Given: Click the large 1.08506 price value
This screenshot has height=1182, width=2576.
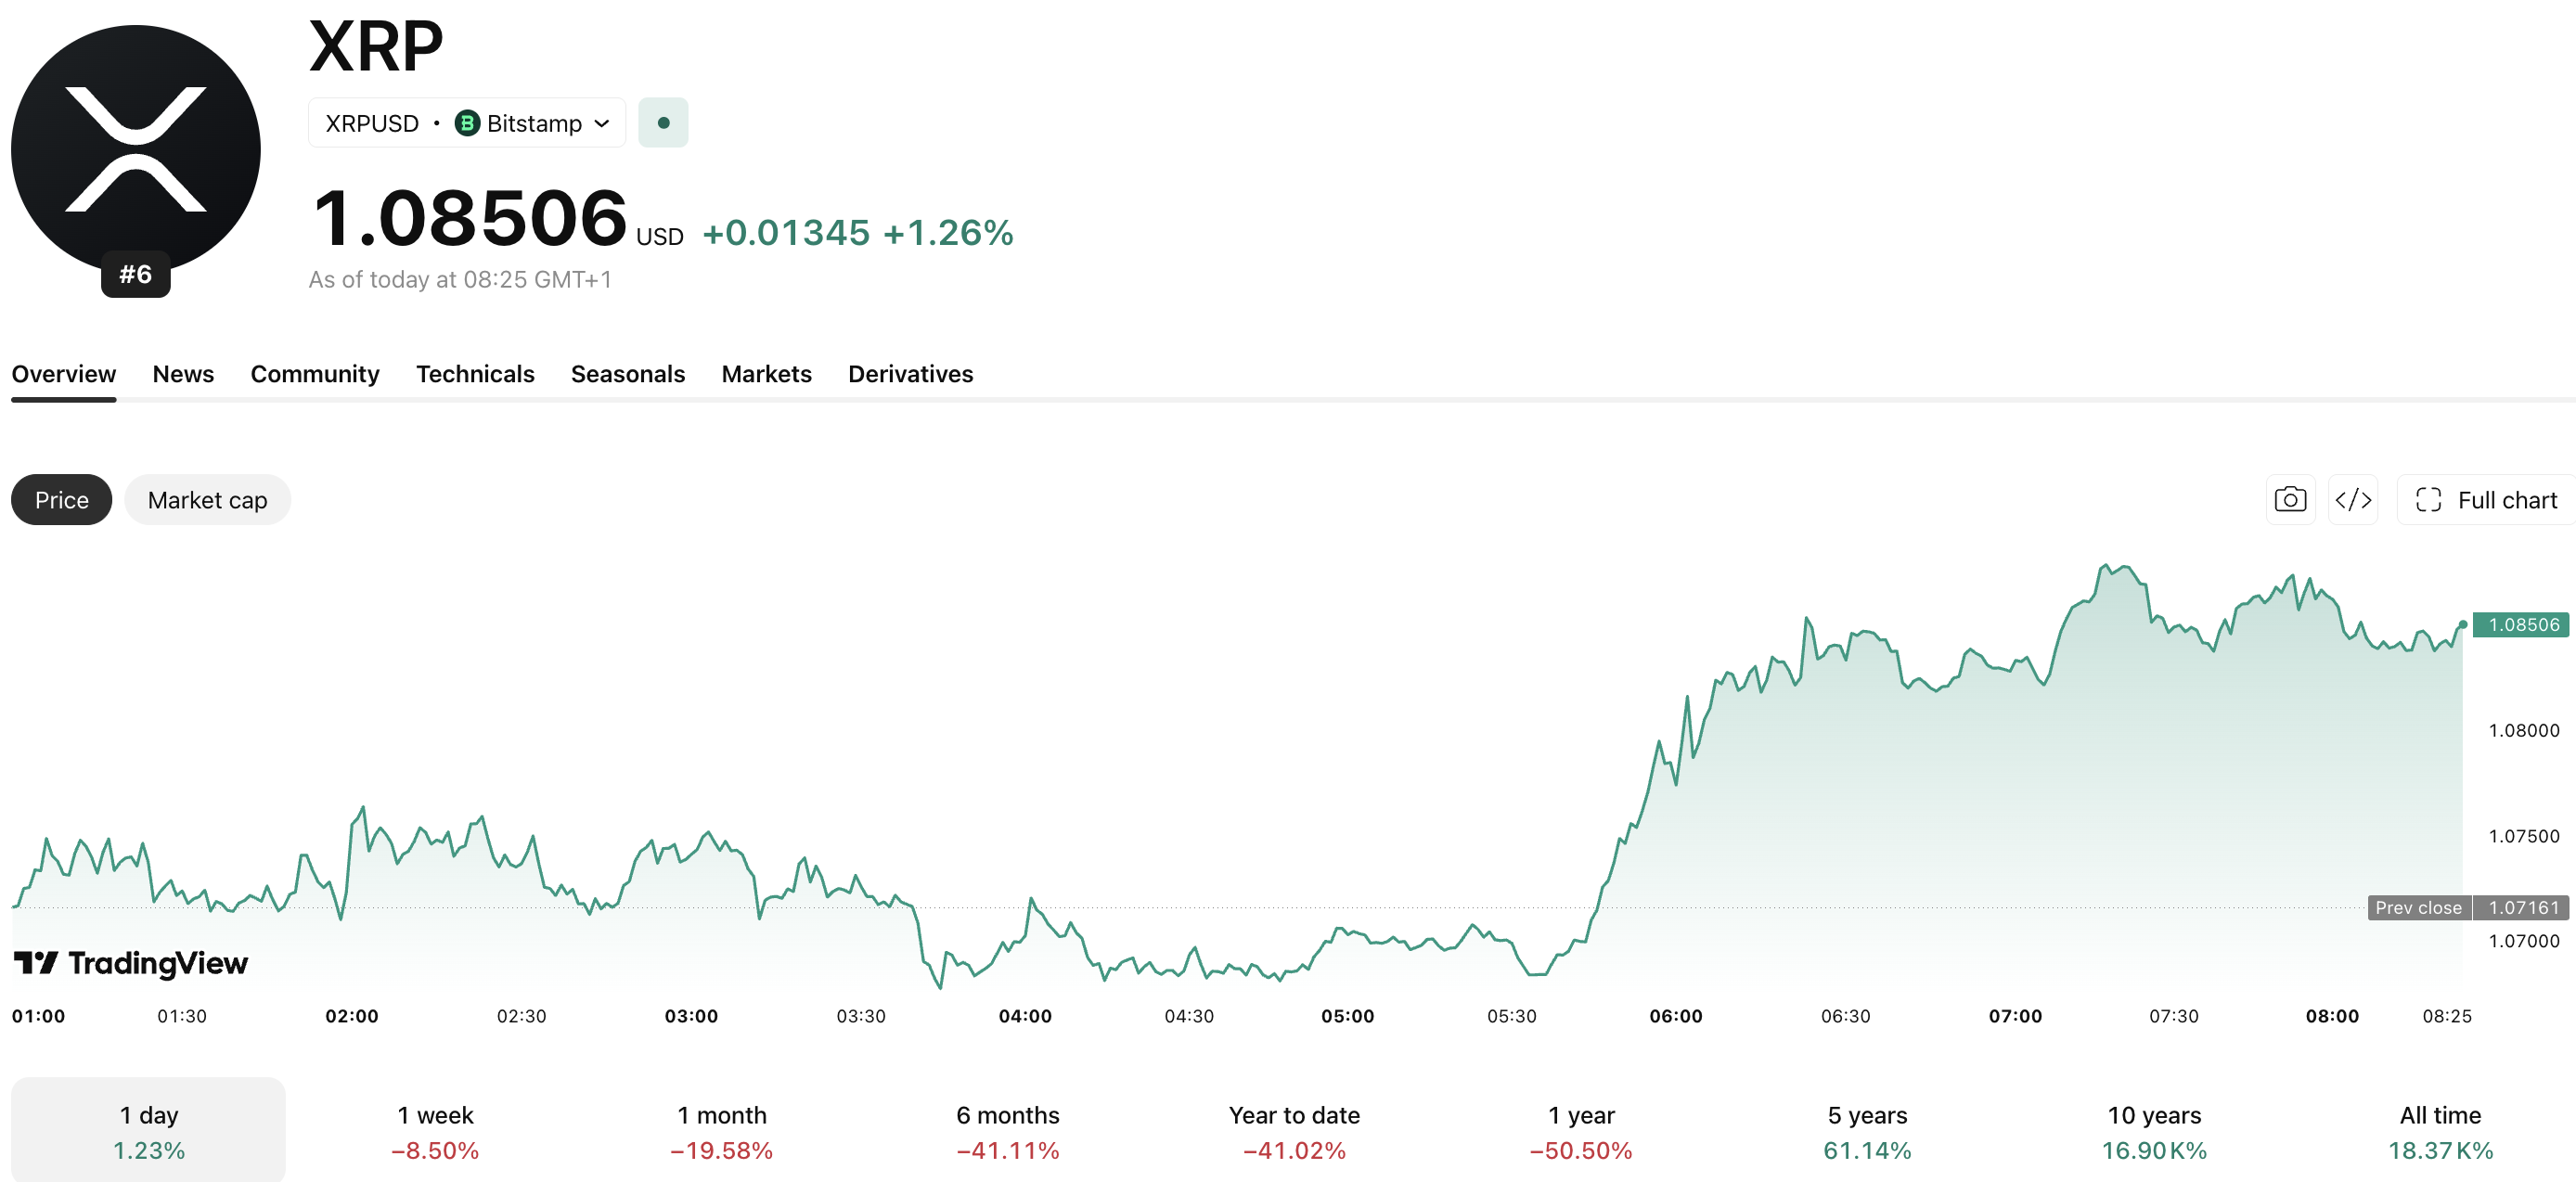Looking at the screenshot, I should tap(470, 217).
